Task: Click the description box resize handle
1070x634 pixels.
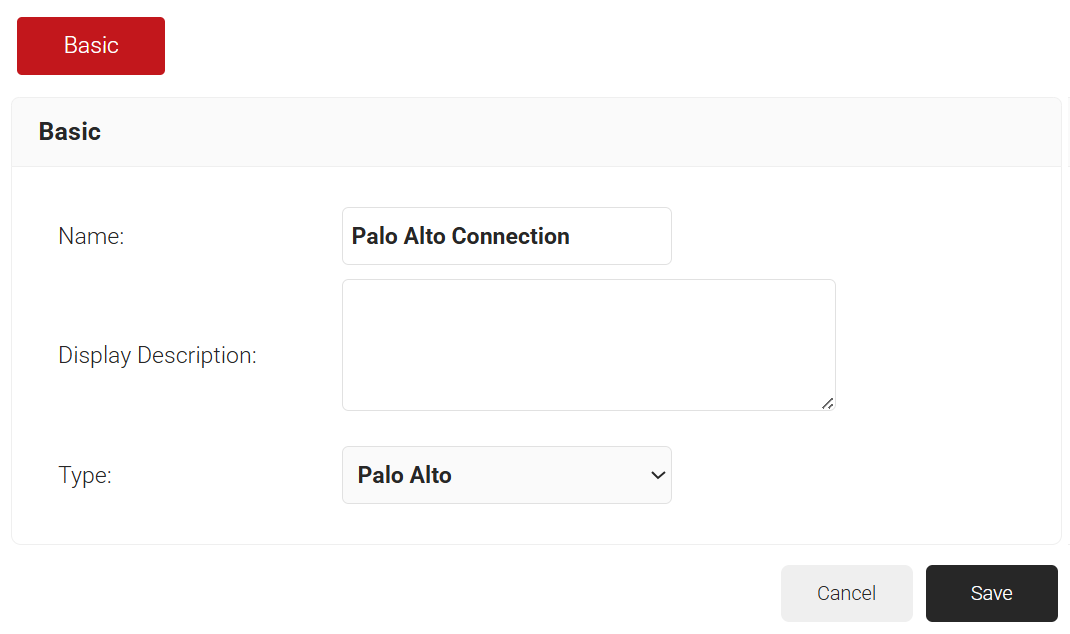Action: click(827, 402)
